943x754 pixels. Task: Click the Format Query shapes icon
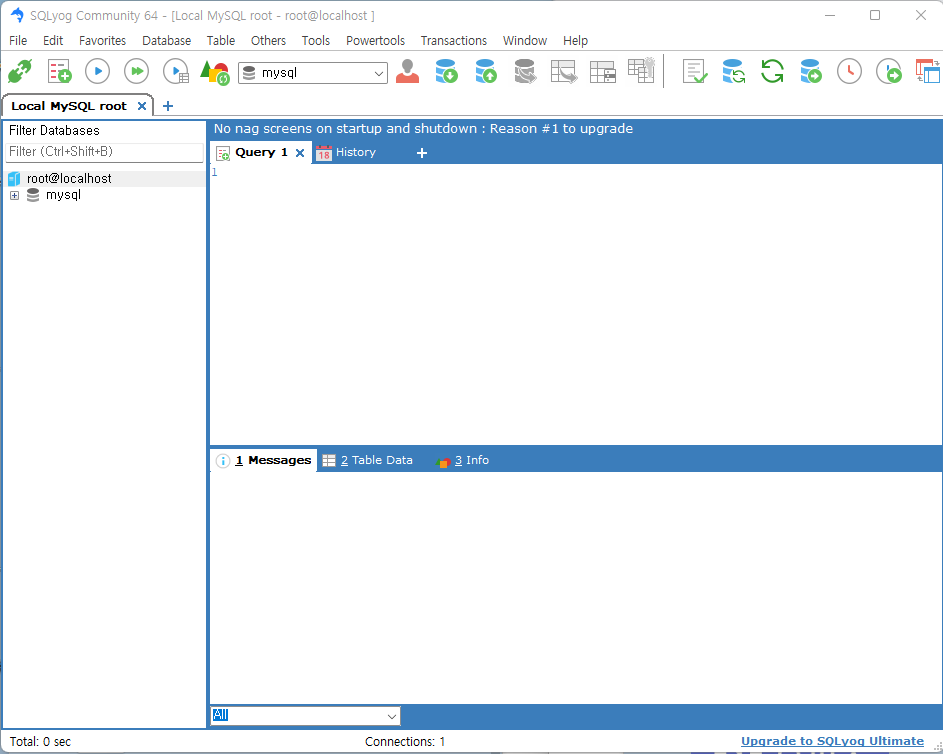click(215, 72)
